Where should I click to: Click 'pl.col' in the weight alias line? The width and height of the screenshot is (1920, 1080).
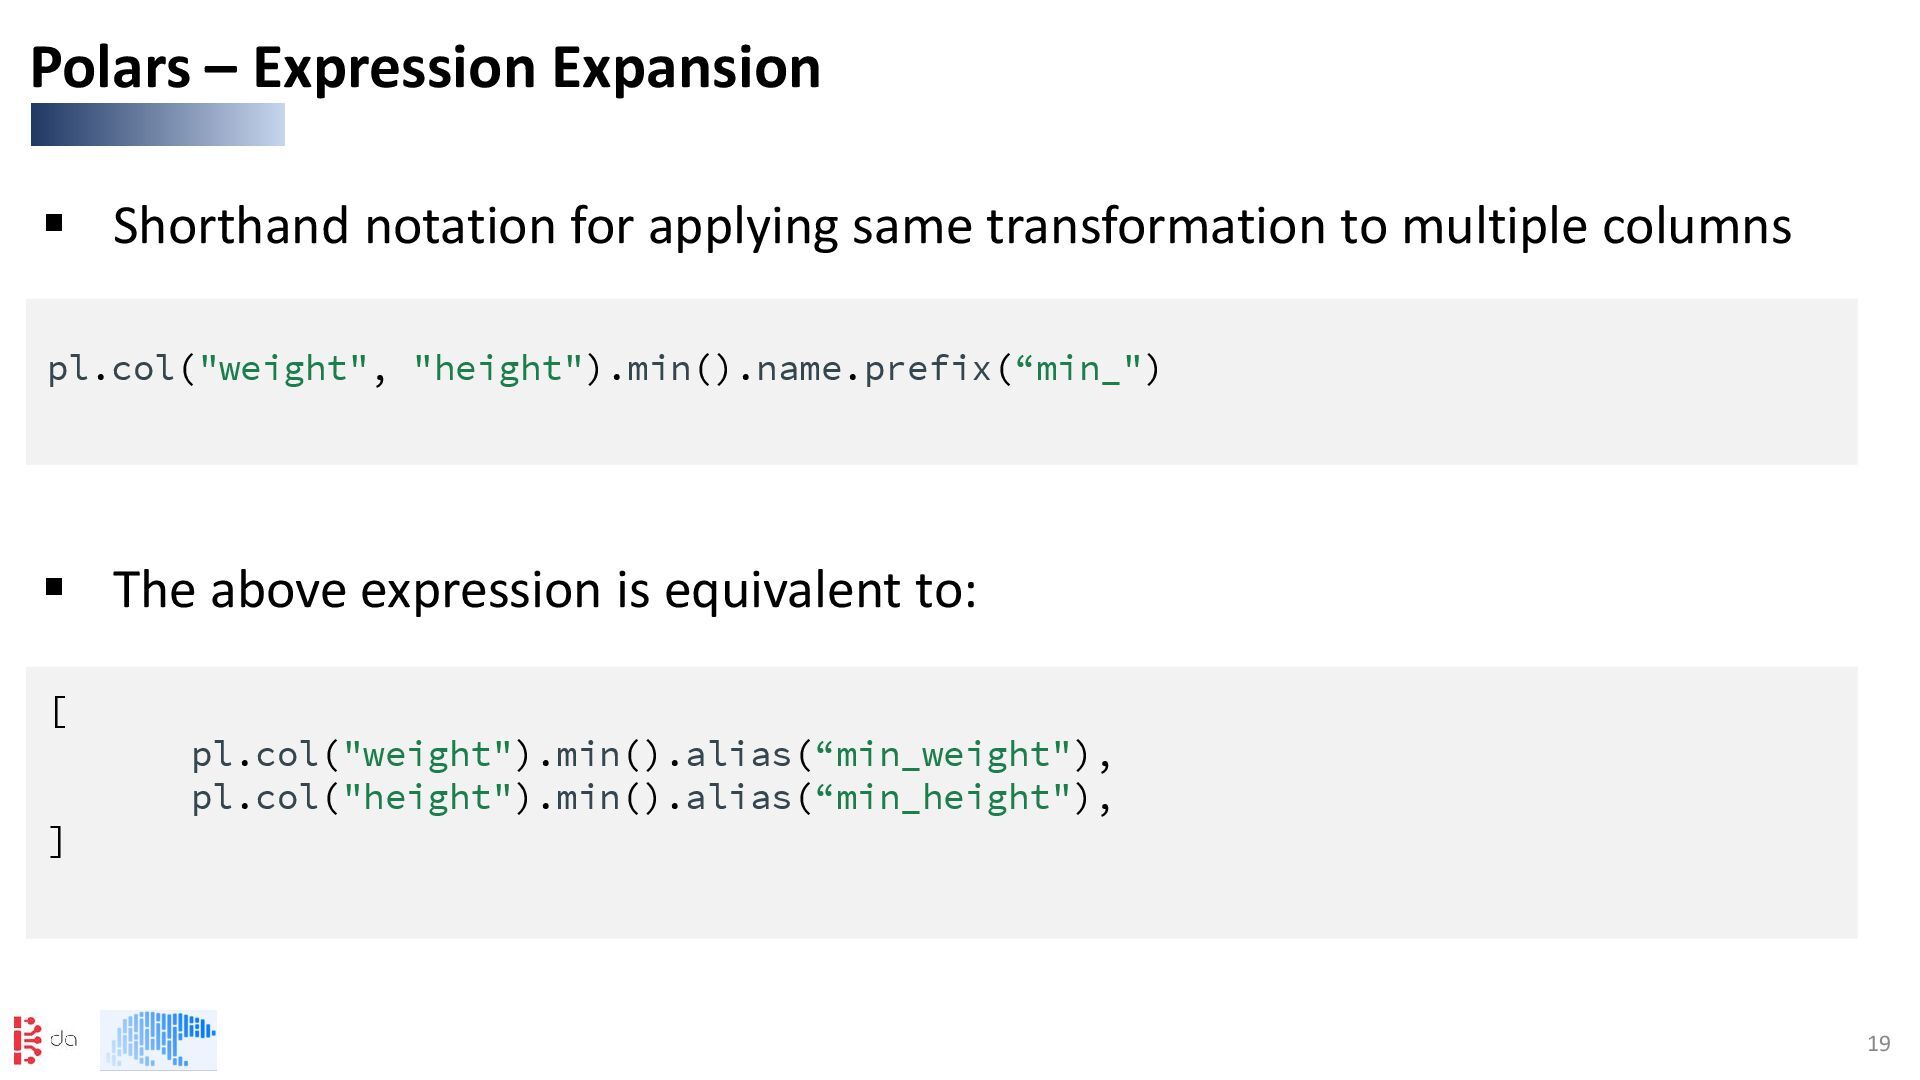point(255,754)
